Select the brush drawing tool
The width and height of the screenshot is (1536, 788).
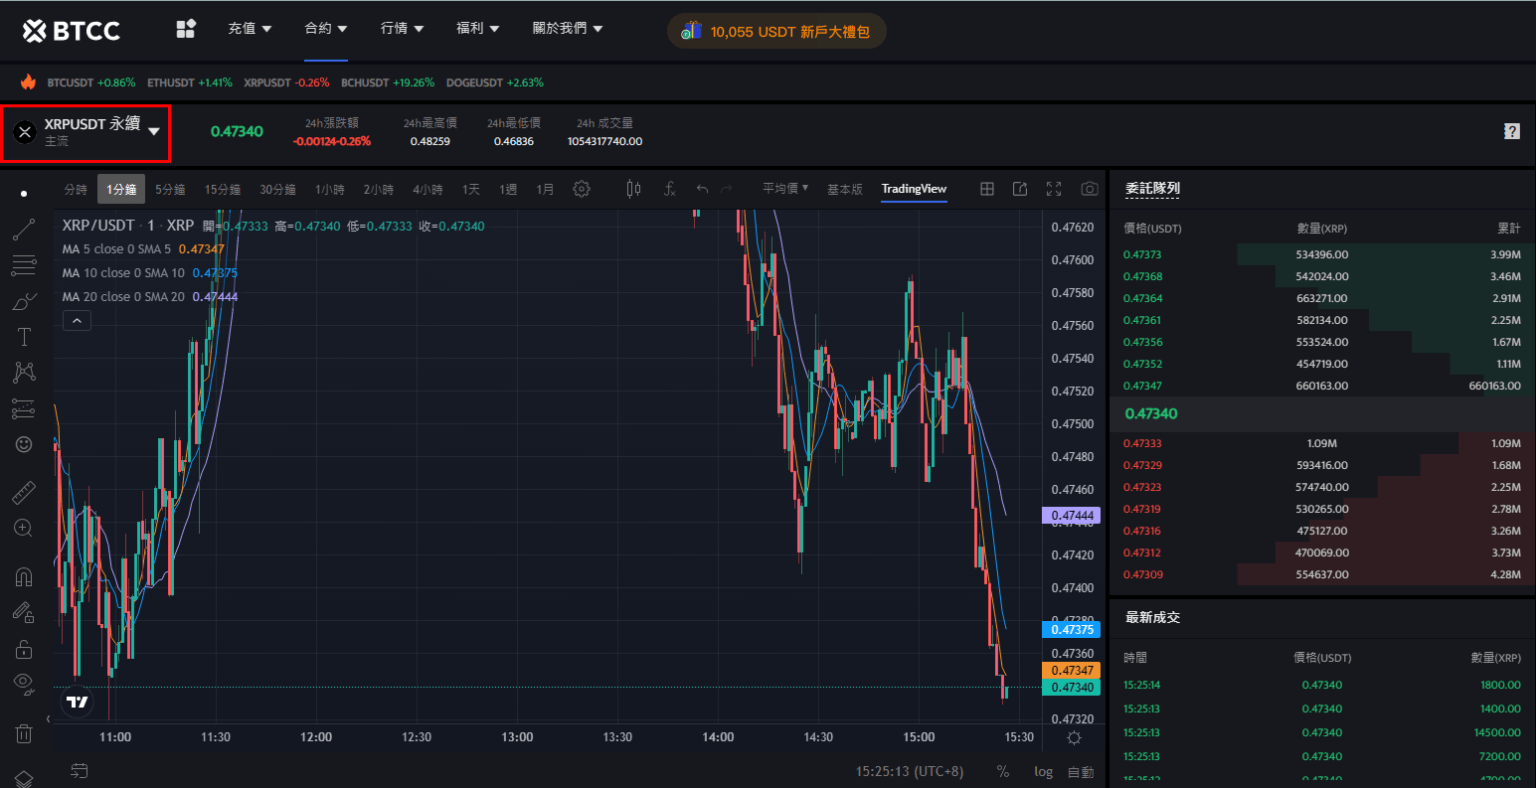(24, 301)
